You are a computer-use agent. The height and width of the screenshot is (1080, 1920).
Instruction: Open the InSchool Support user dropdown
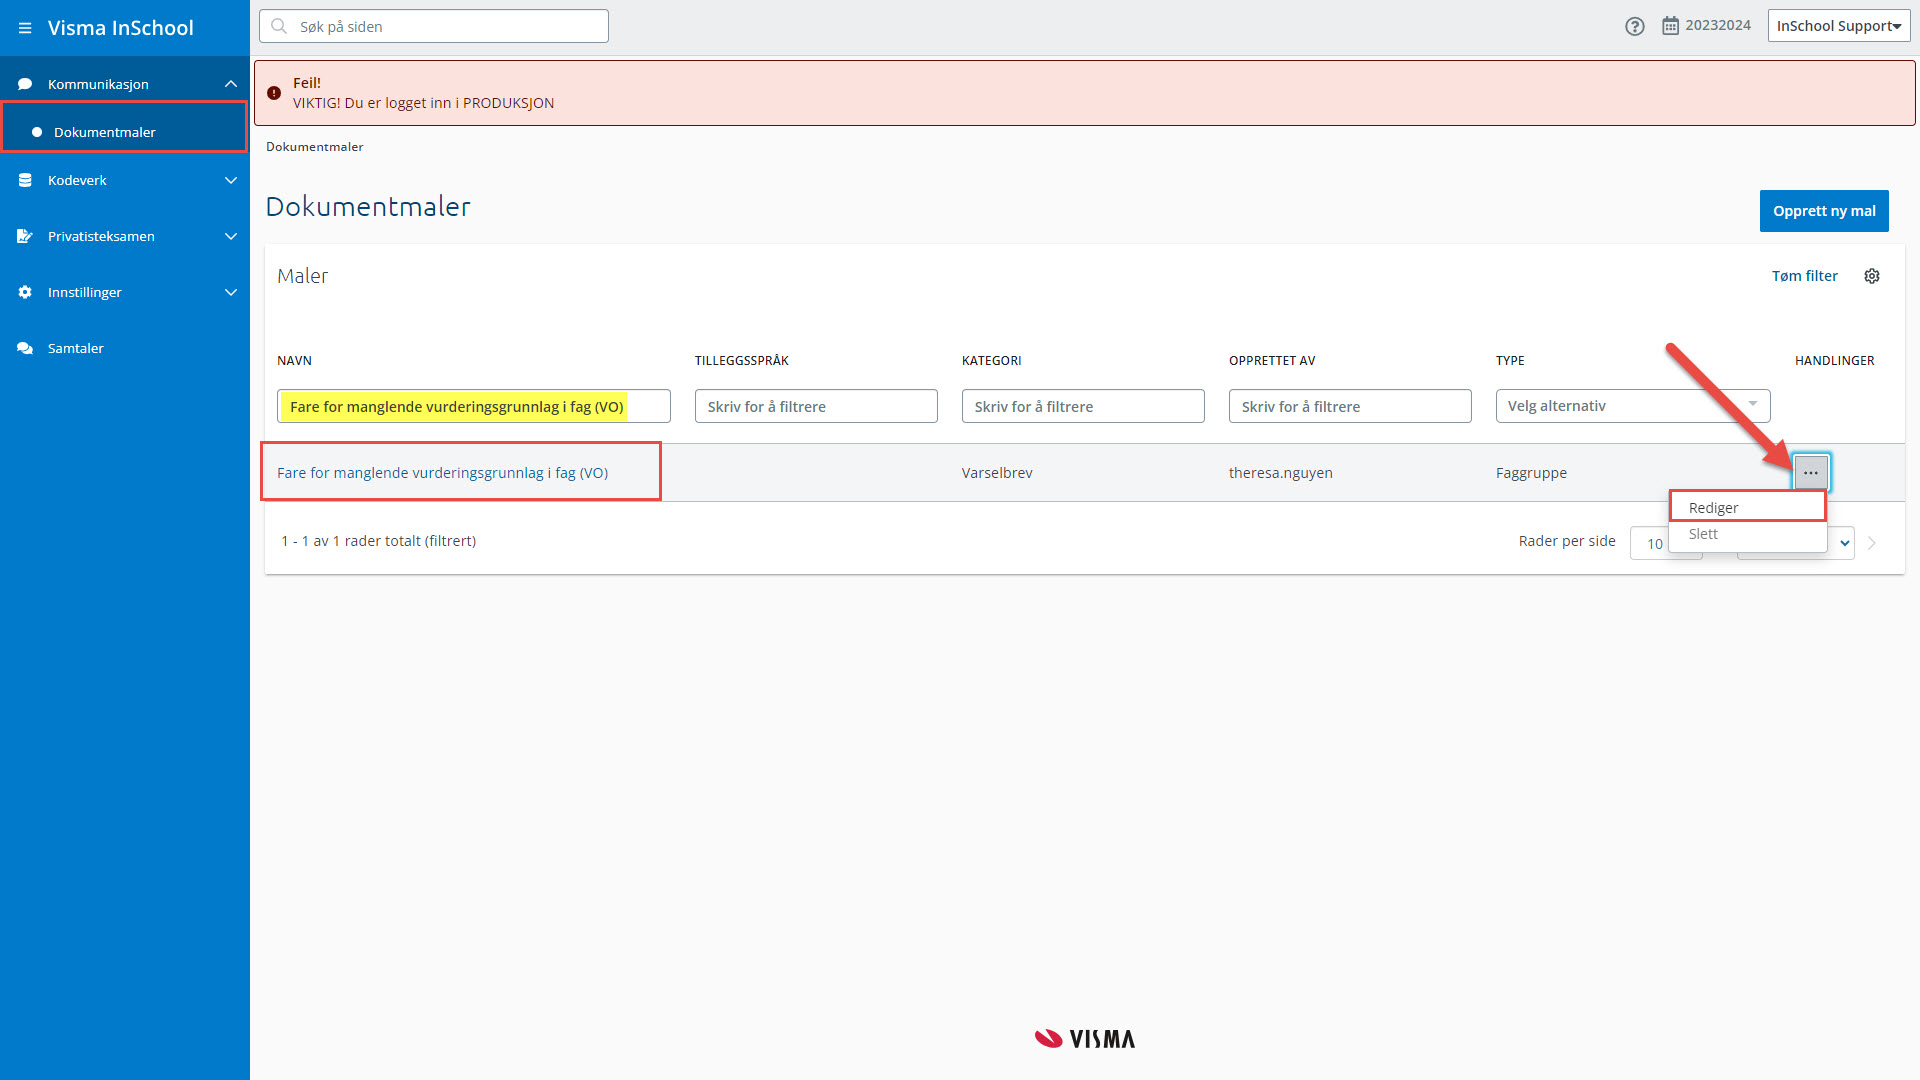click(x=1838, y=26)
